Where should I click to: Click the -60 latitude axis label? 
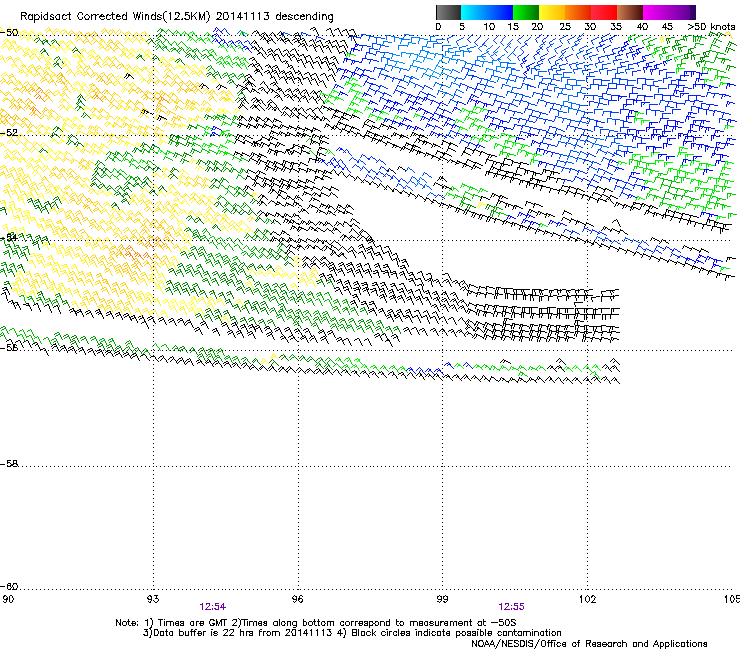coord(9,586)
